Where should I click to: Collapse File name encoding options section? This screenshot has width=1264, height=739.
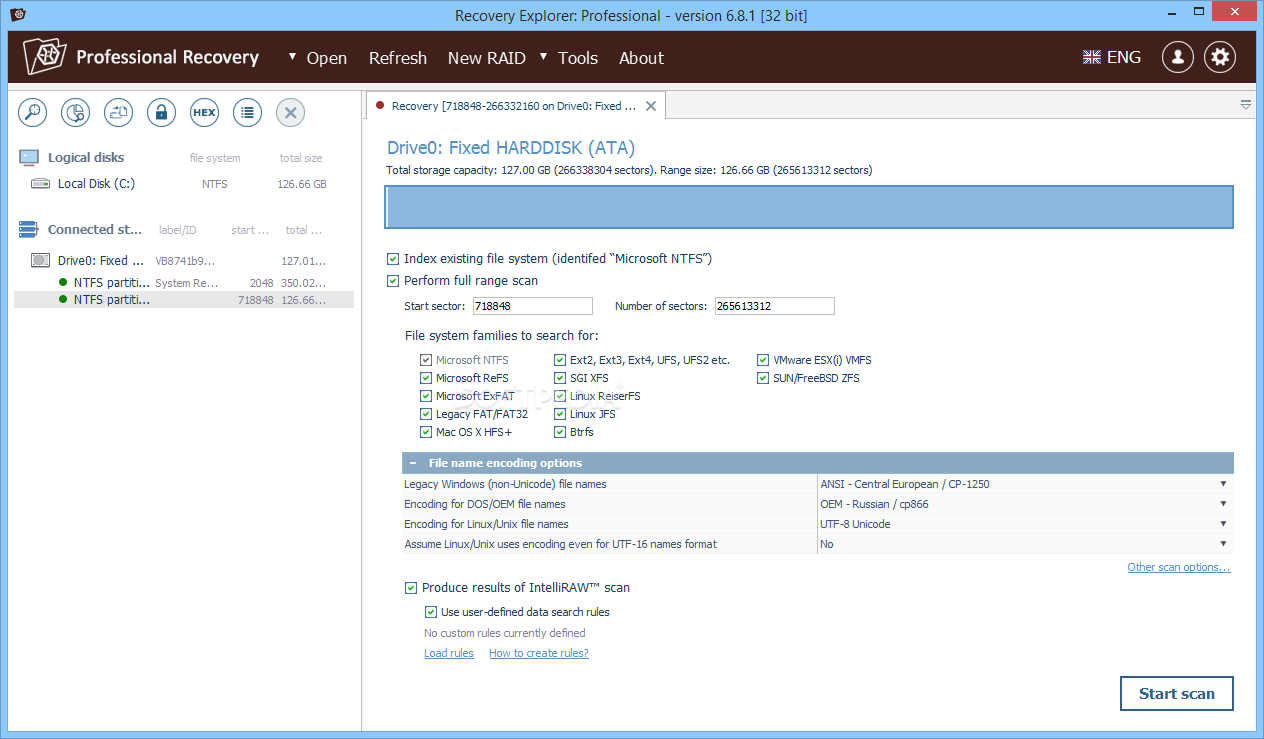tap(412, 463)
